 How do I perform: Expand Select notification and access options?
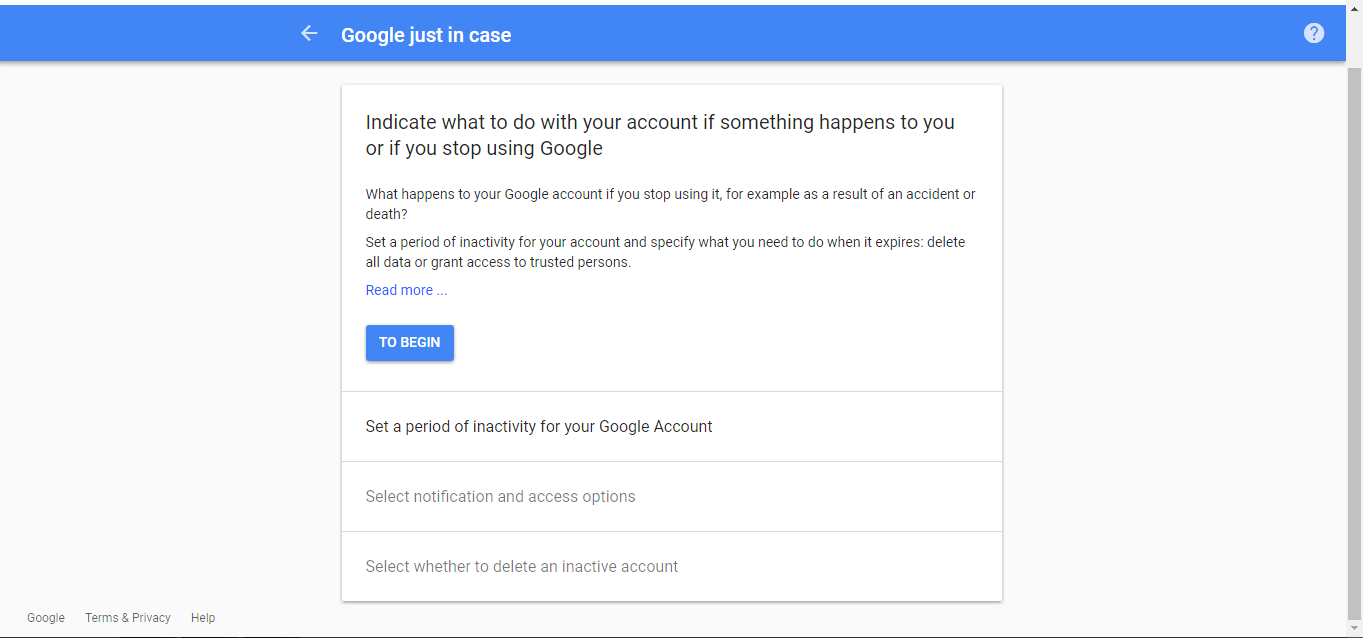672,496
